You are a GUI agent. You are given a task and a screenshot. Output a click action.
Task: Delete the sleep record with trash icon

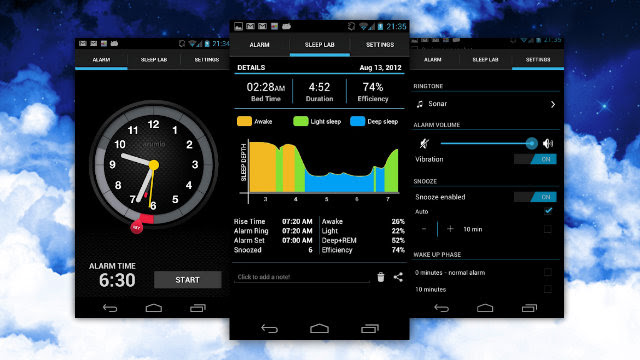click(380, 277)
